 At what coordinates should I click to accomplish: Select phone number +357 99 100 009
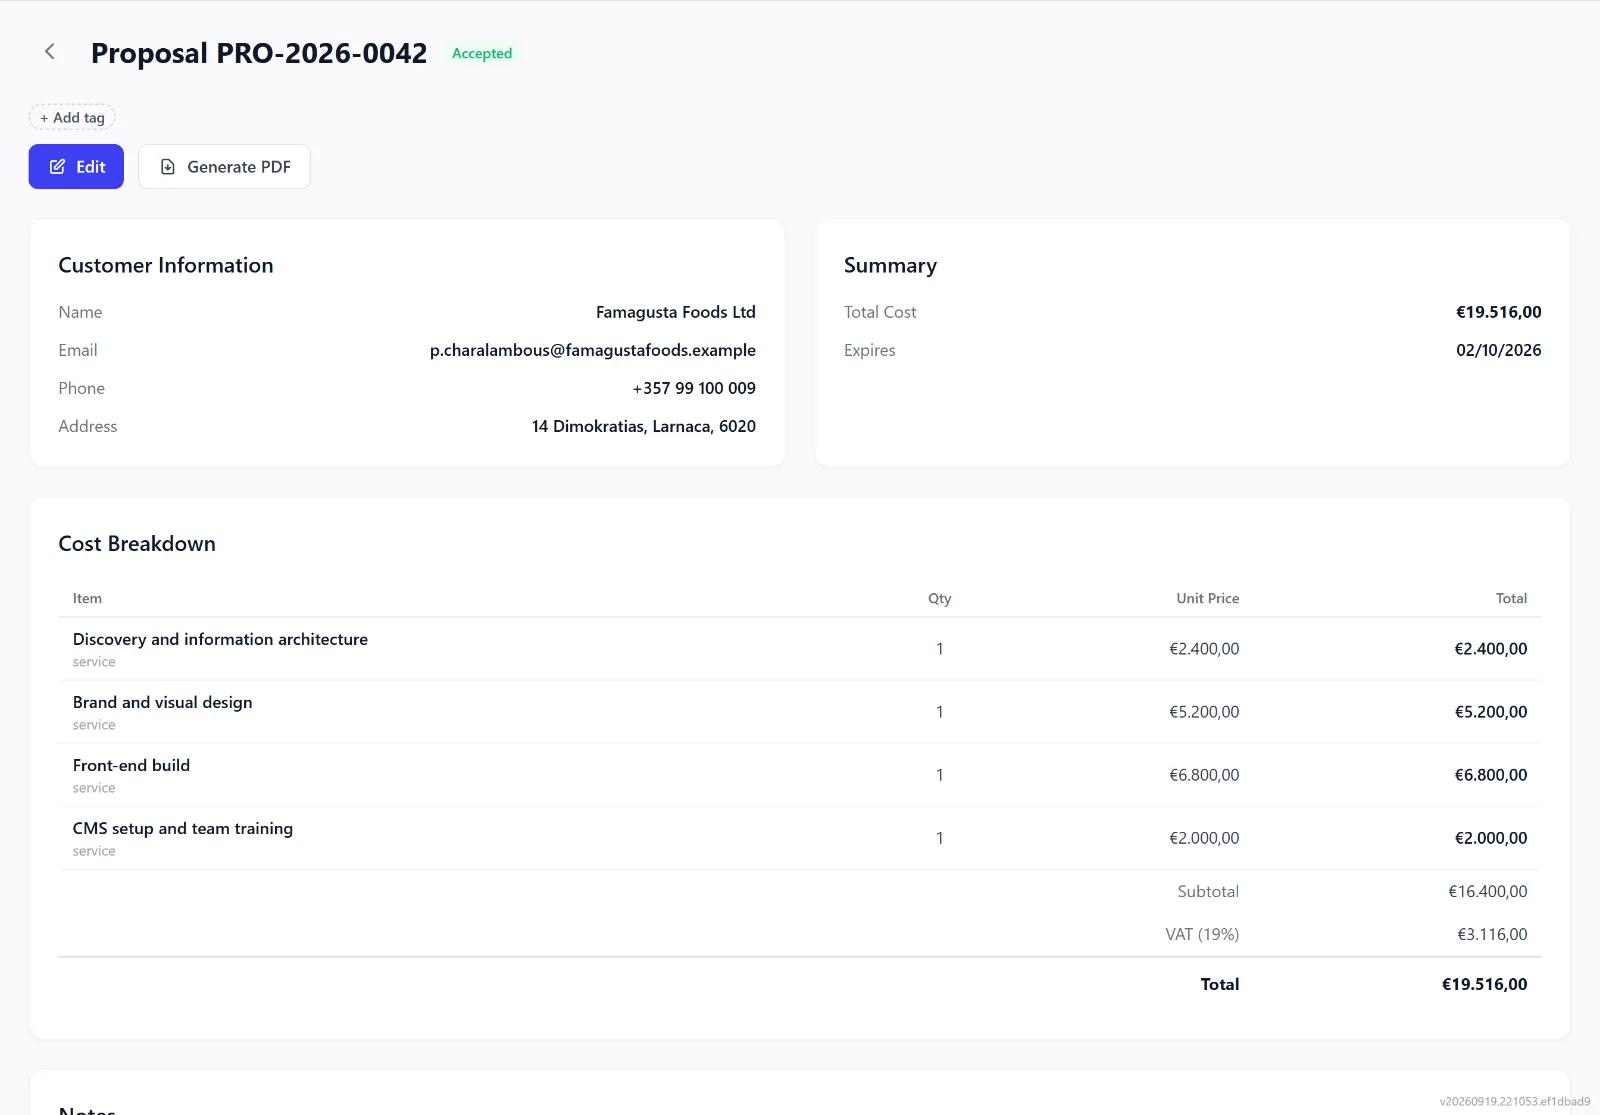[694, 388]
